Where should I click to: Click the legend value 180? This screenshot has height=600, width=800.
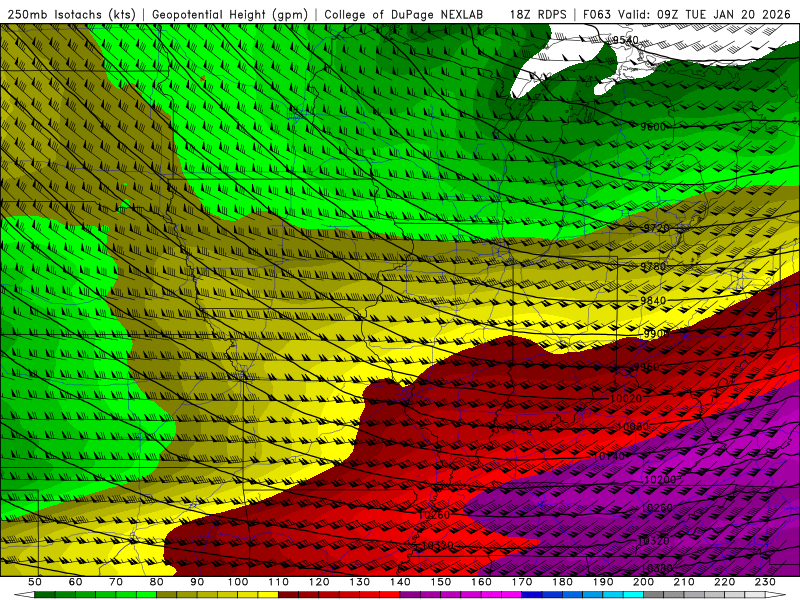(562, 582)
